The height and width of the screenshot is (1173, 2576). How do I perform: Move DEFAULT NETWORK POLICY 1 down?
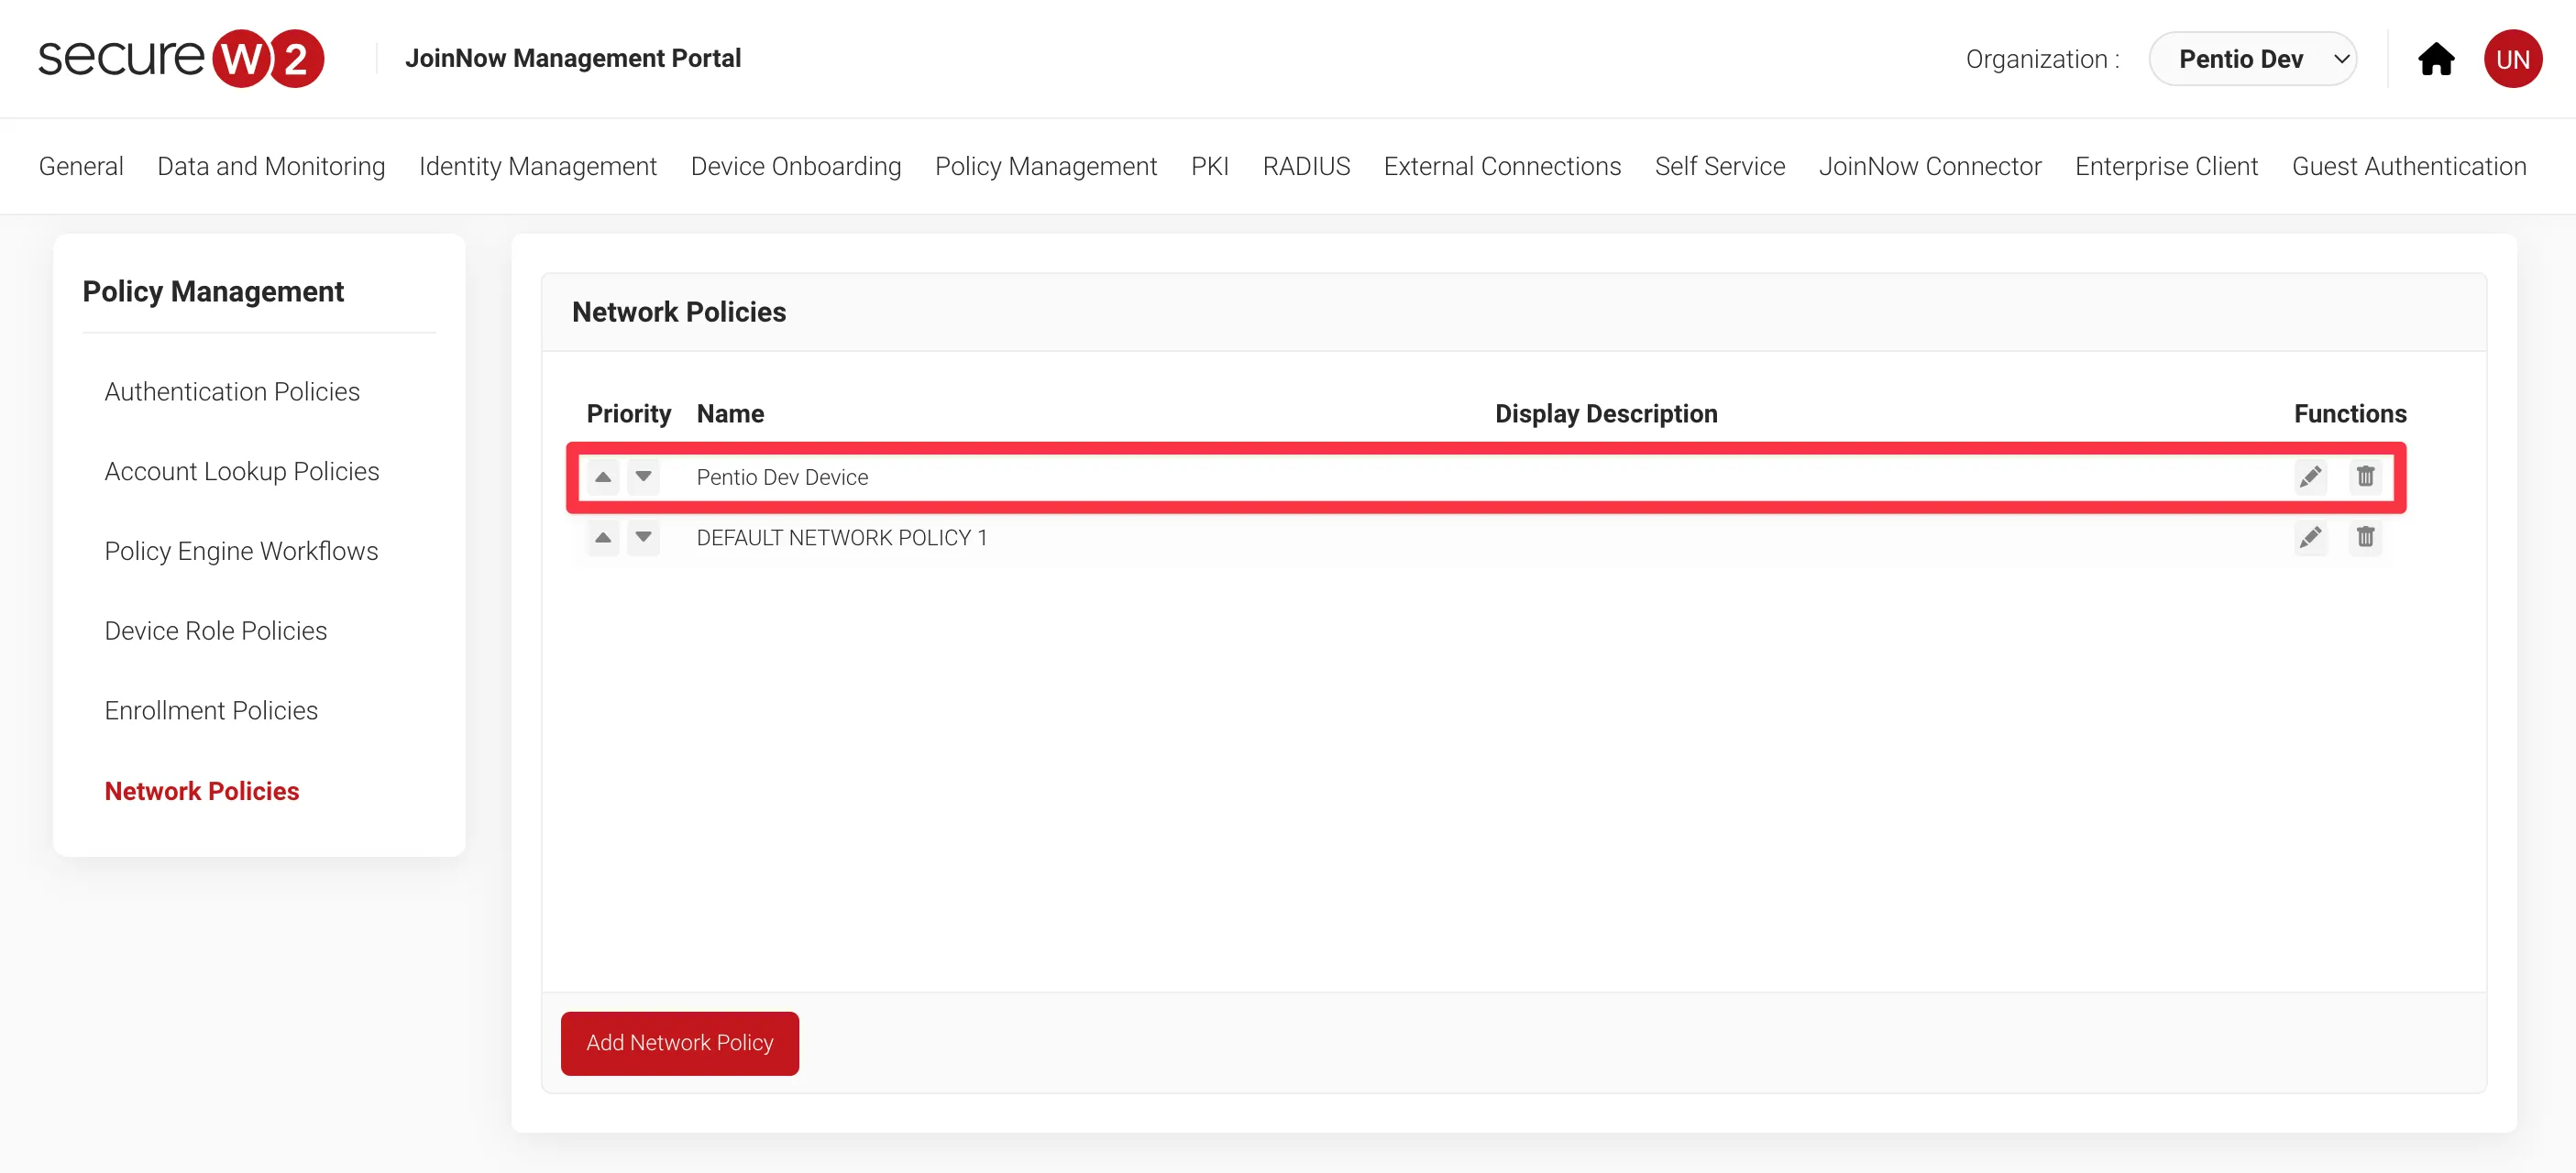(644, 538)
